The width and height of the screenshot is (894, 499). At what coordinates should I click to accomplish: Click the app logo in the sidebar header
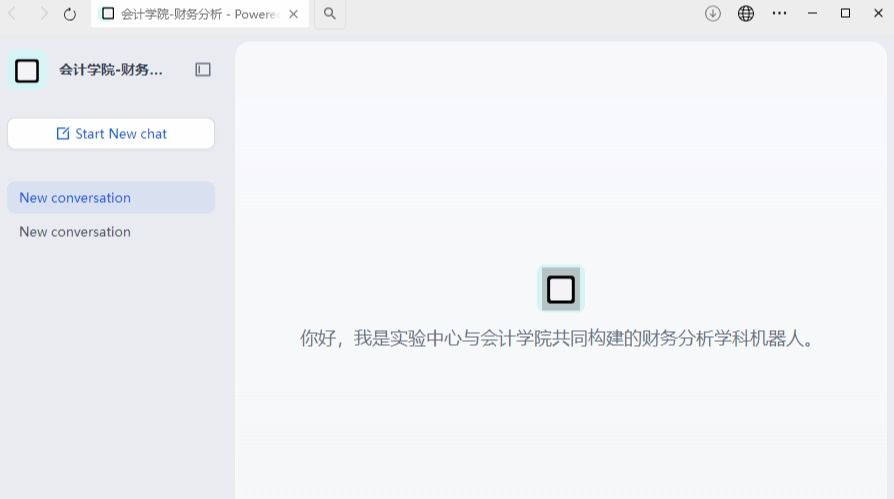click(x=27, y=70)
